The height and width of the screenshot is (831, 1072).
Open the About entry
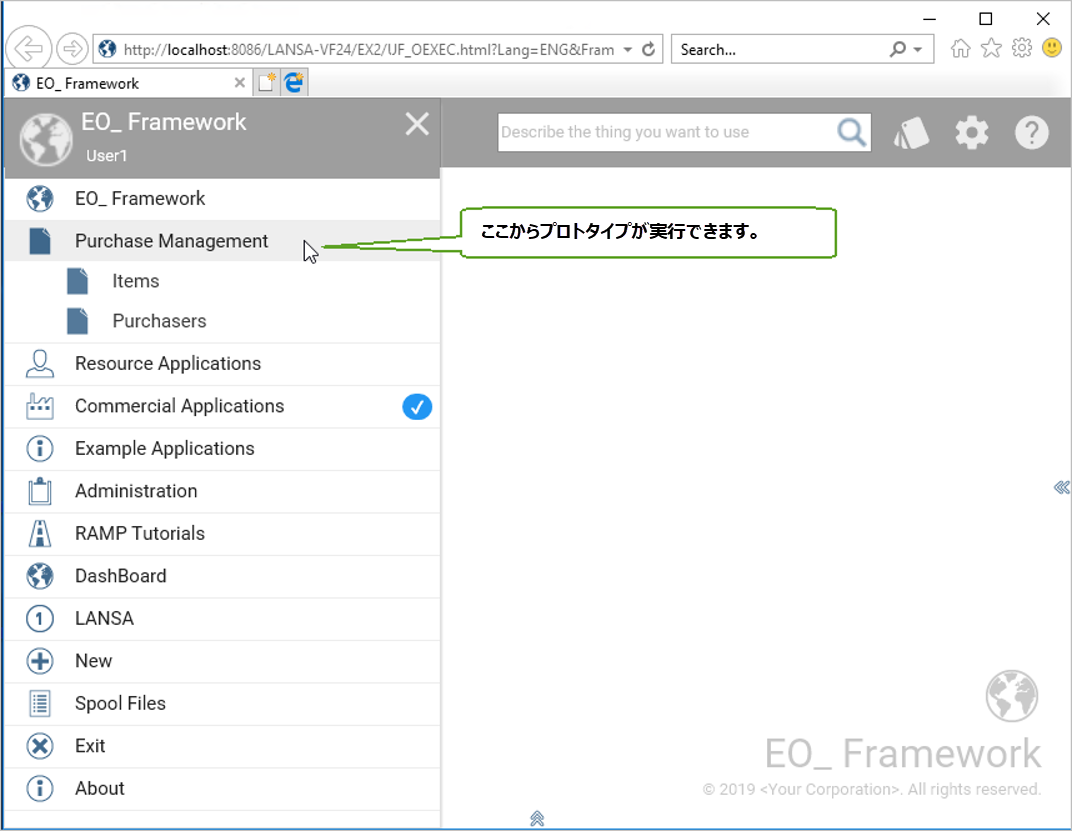(x=222, y=788)
